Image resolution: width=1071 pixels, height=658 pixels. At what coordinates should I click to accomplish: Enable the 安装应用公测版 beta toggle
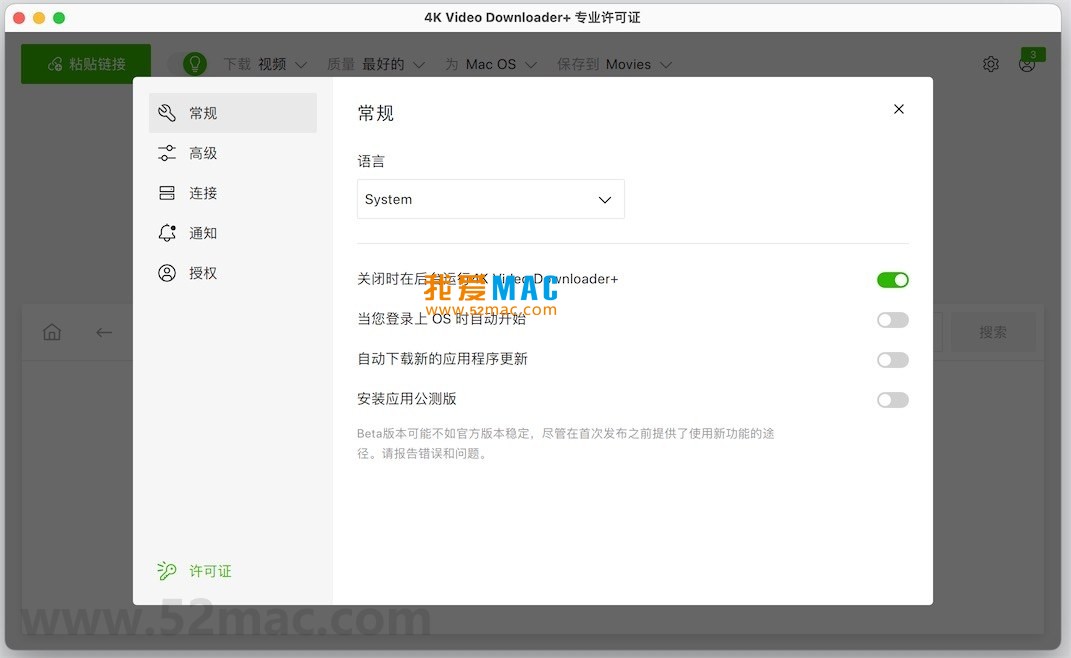tap(892, 400)
